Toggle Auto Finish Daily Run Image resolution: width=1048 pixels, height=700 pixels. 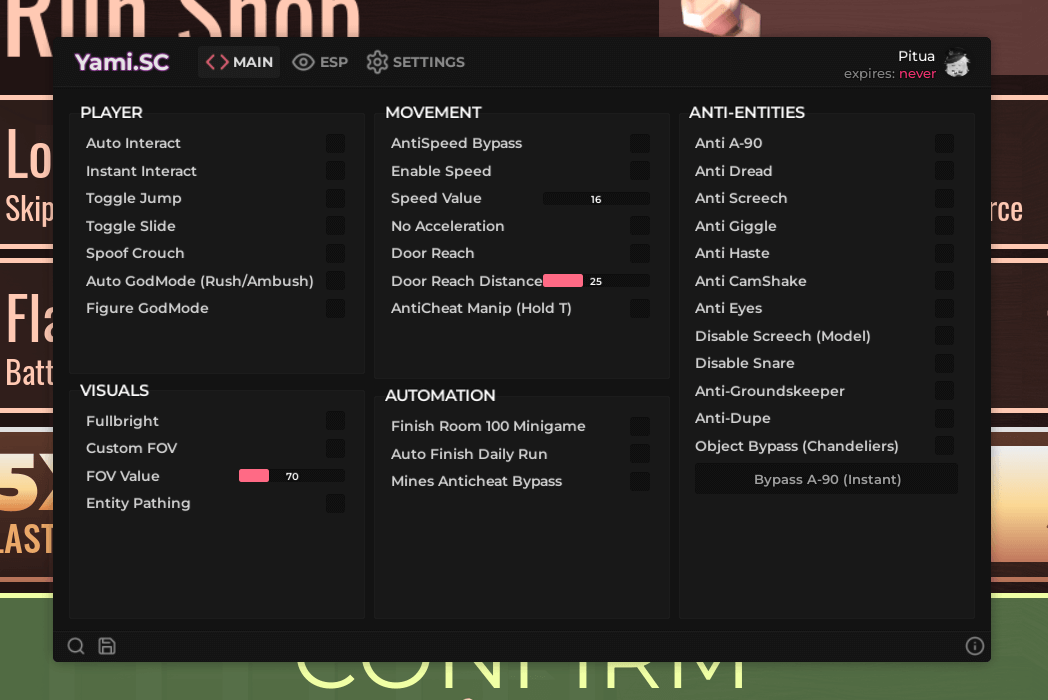point(640,454)
